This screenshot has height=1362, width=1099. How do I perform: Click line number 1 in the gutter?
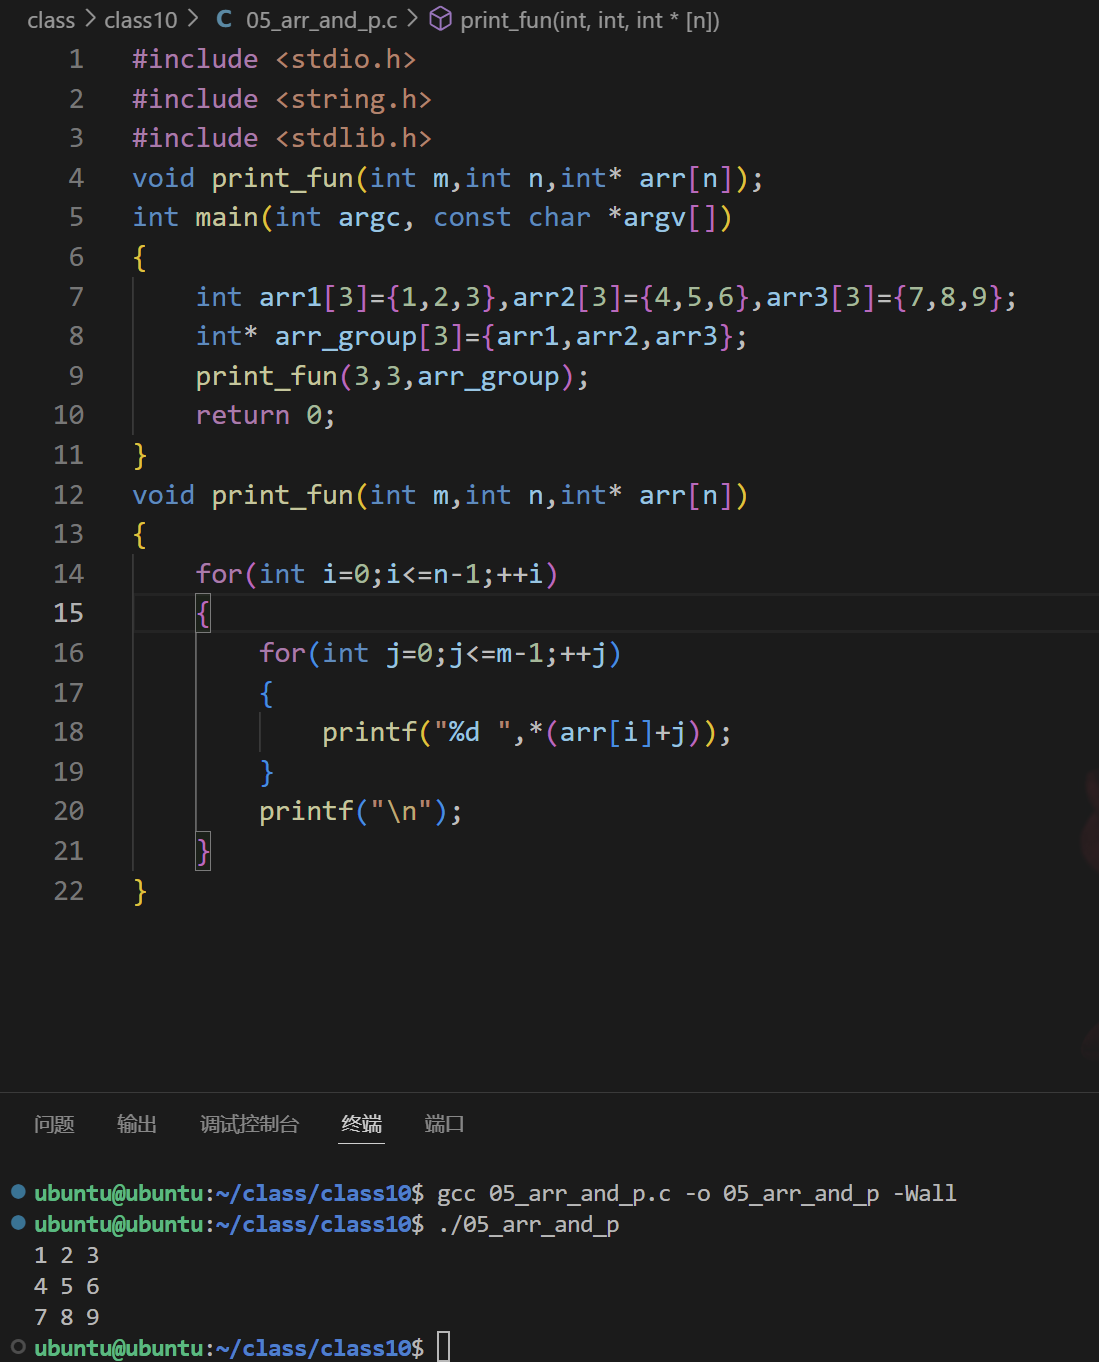tap(76, 59)
